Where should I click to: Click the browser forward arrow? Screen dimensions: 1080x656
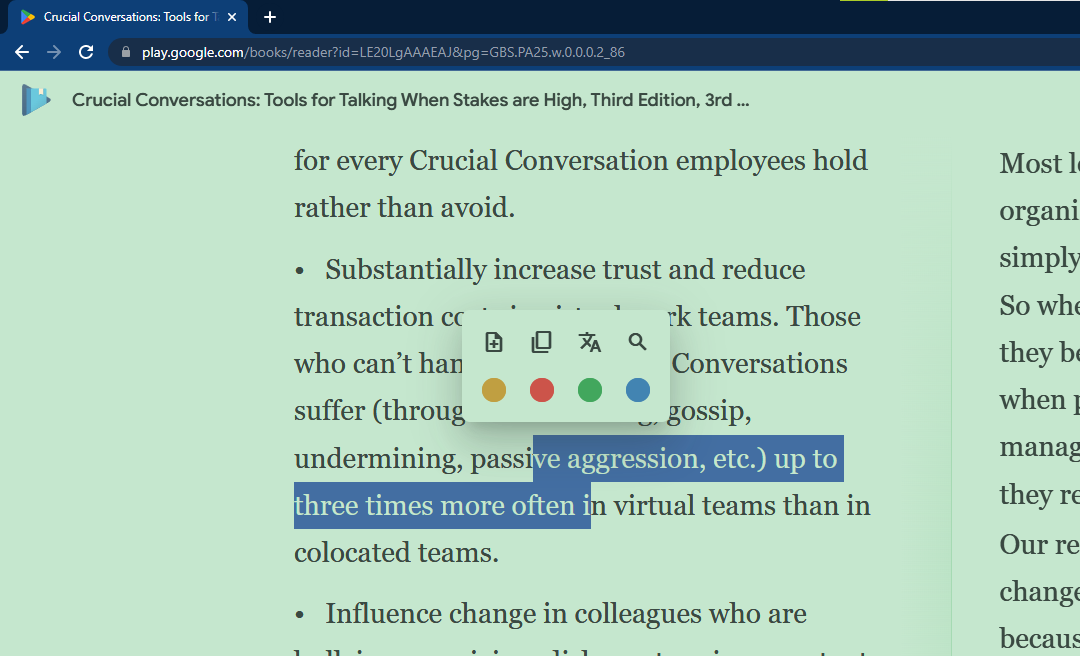point(54,52)
